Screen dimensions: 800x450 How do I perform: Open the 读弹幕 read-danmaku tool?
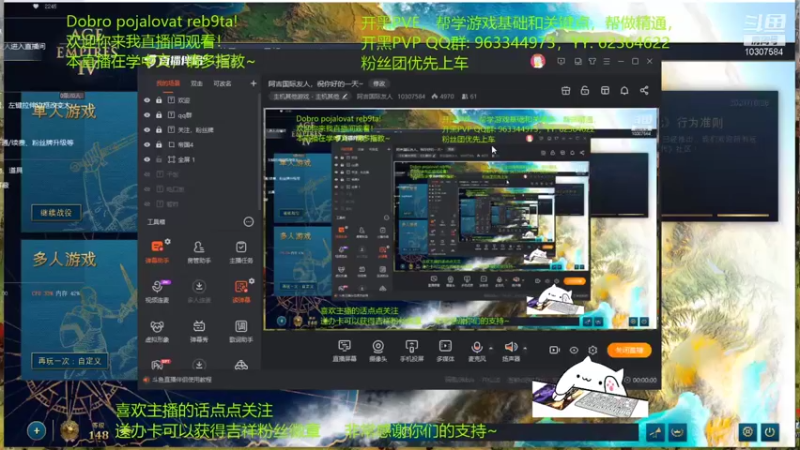coord(241,291)
